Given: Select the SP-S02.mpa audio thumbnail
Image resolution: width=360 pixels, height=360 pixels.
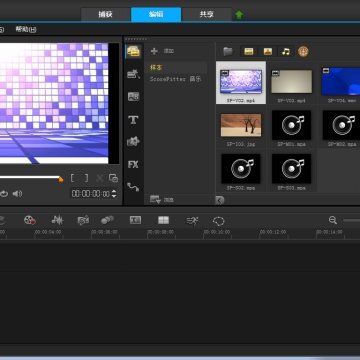Looking at the screenshot, I should [x=241, y=169].
